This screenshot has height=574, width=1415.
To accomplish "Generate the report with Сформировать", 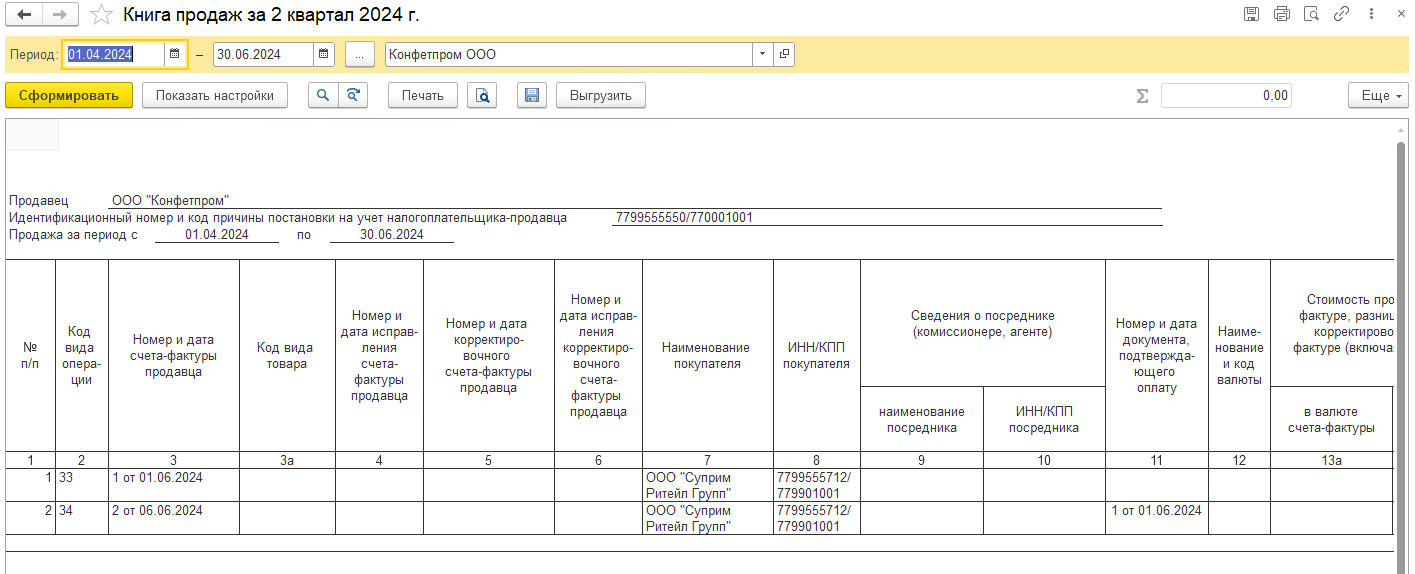I will (69, 95).
